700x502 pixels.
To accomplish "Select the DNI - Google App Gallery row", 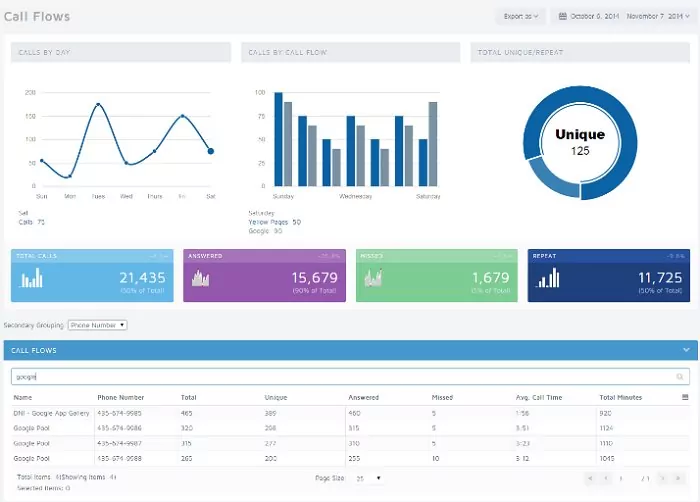I will pos(50,412).
